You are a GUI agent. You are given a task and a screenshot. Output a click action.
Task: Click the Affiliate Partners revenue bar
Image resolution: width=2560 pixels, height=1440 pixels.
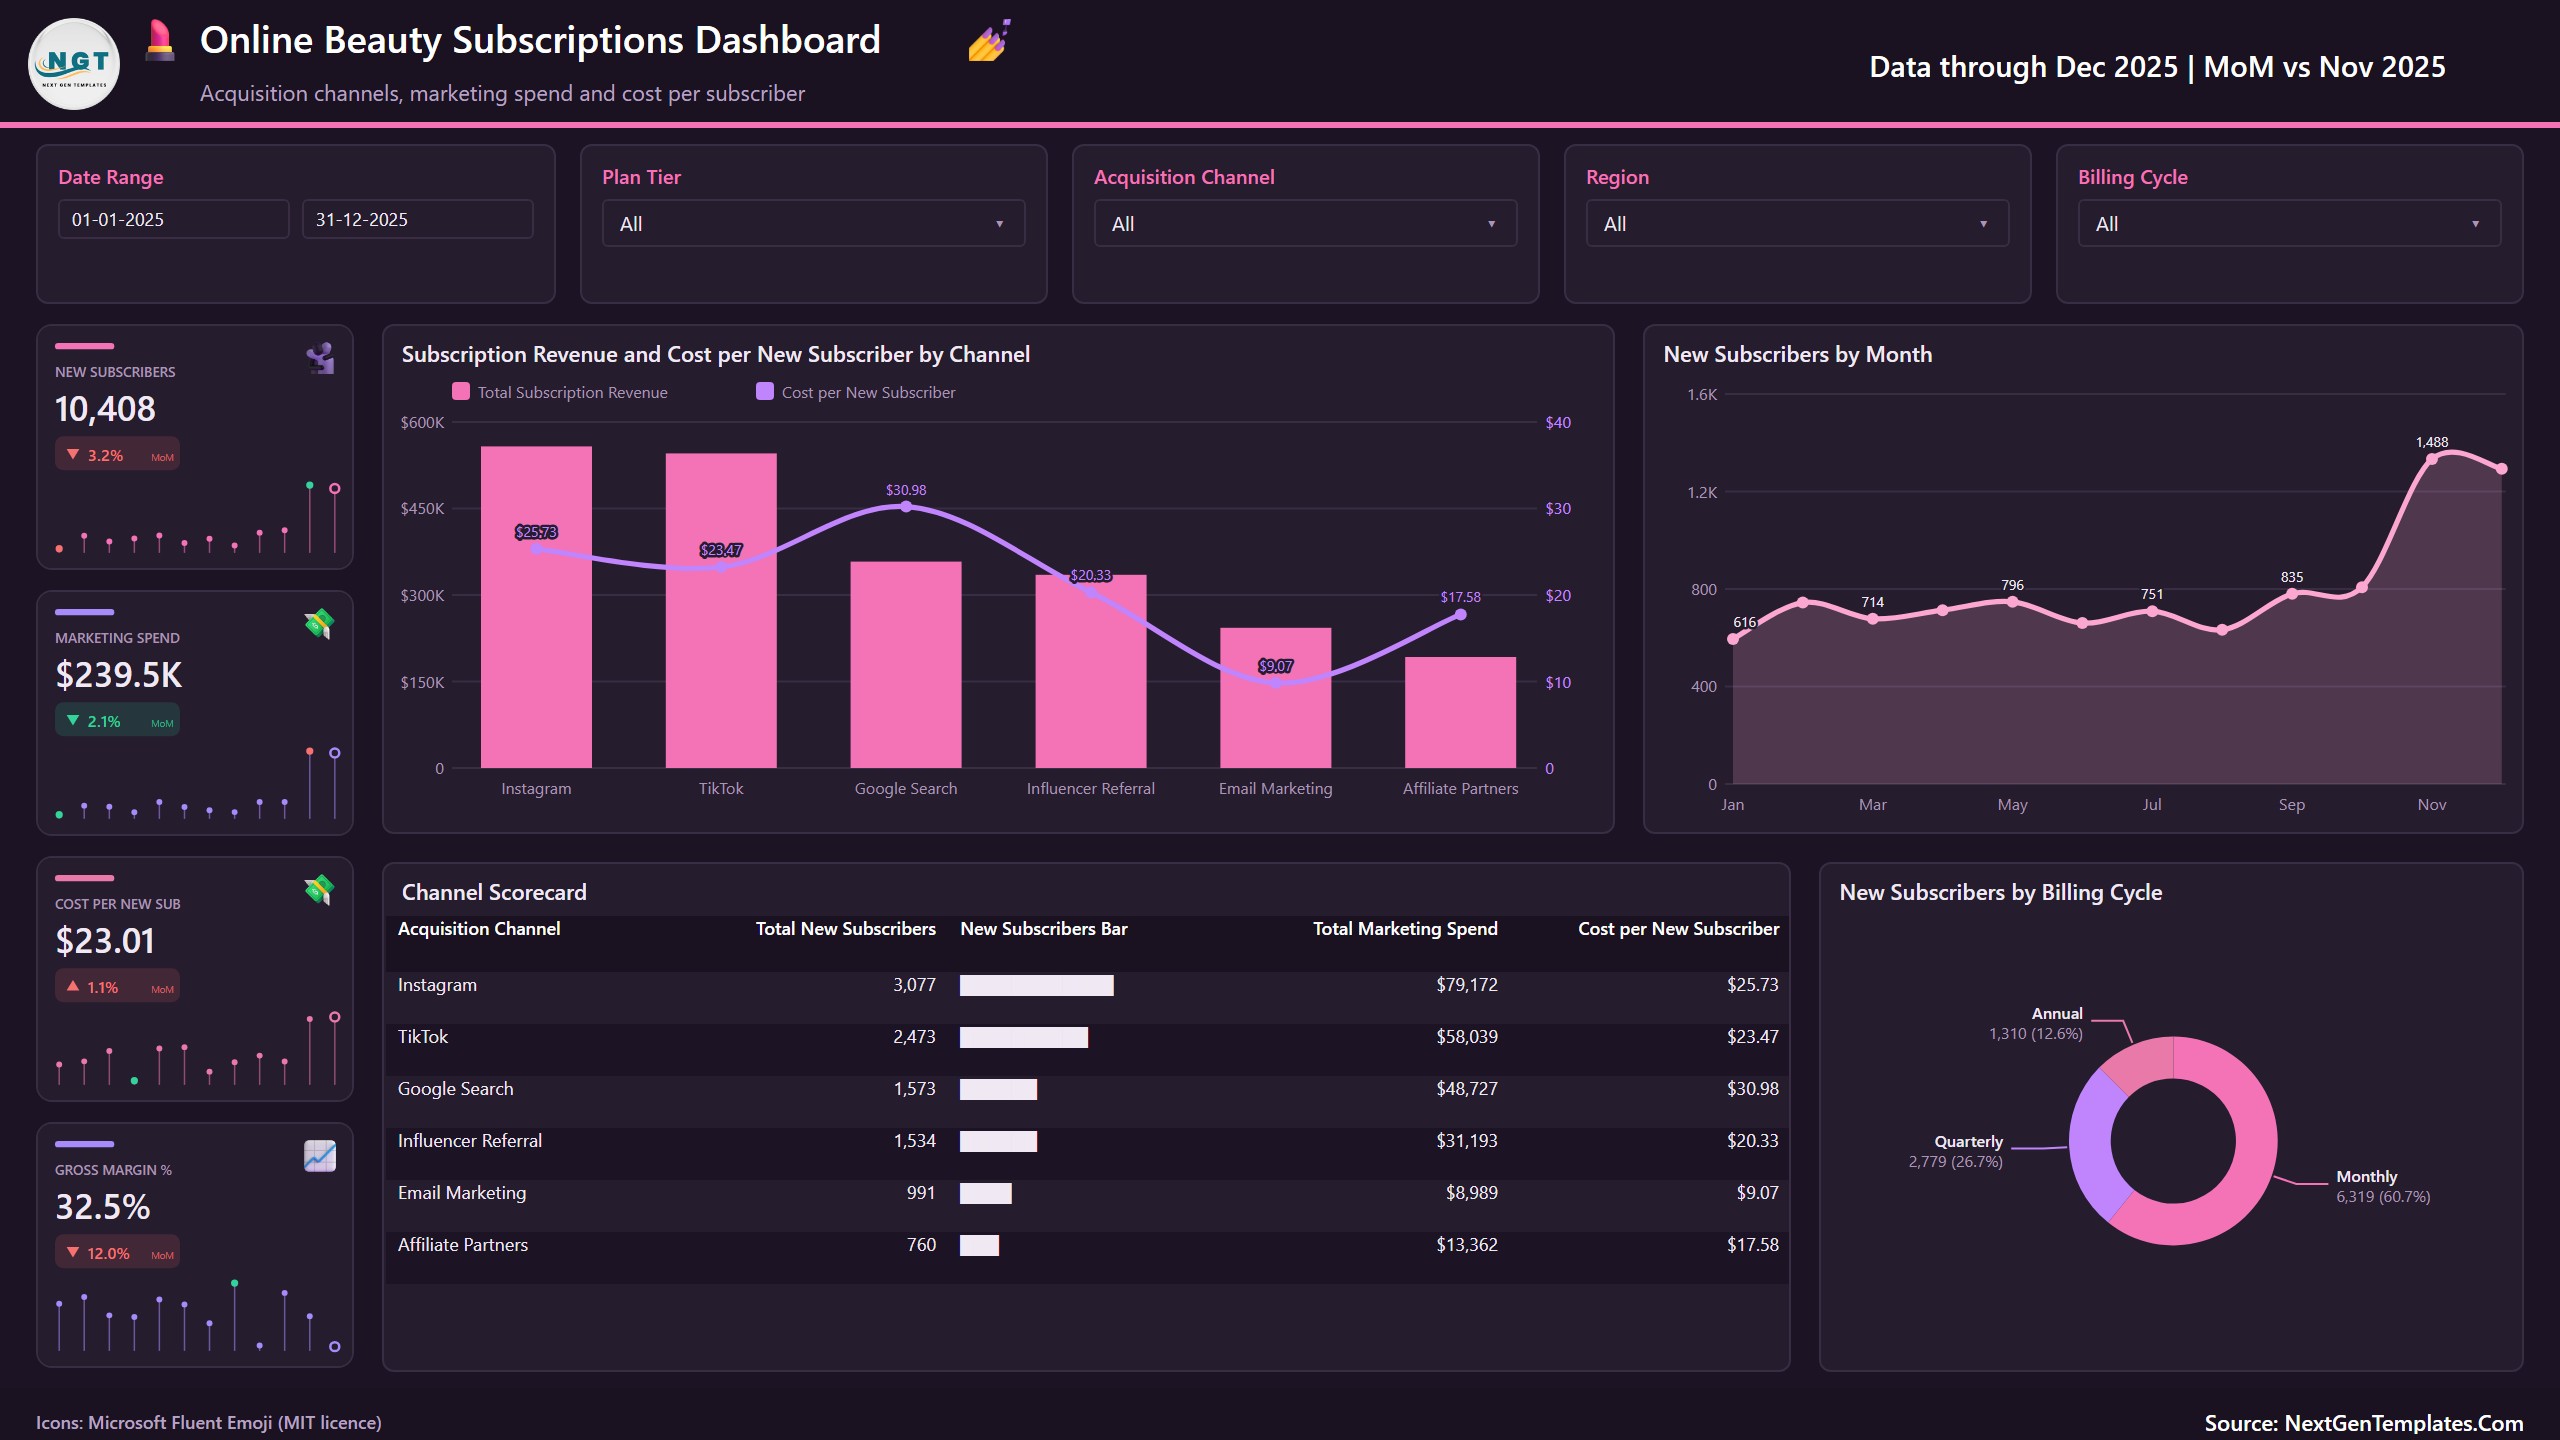(x=1460, y=712)
